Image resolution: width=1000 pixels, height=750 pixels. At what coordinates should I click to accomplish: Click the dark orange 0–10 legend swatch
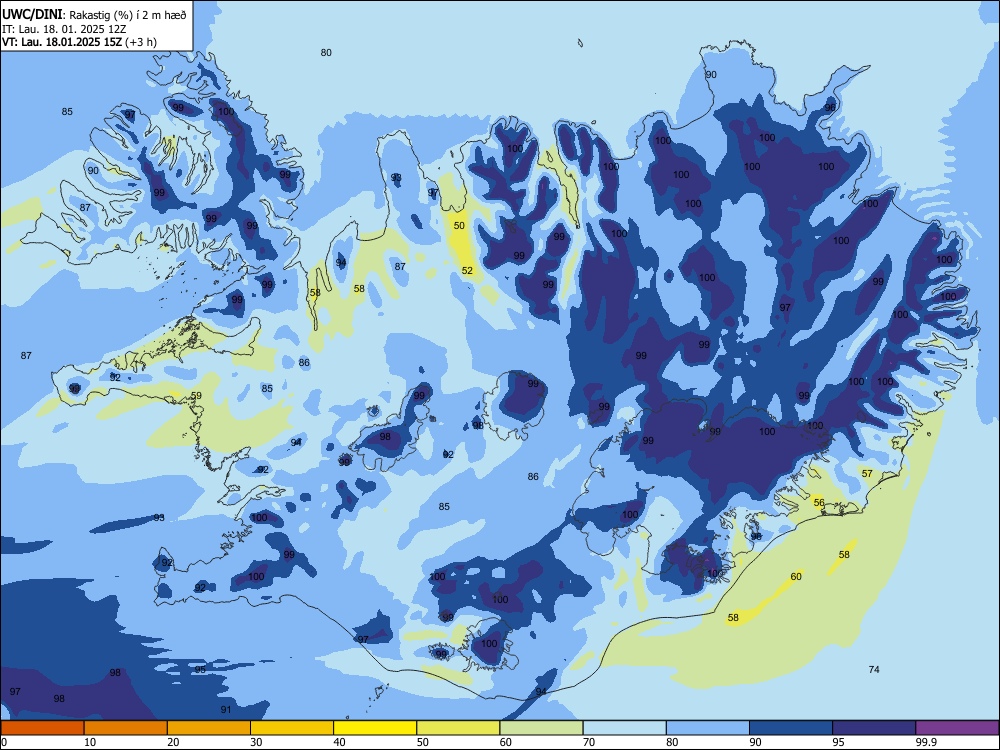(x=42, y=728)
